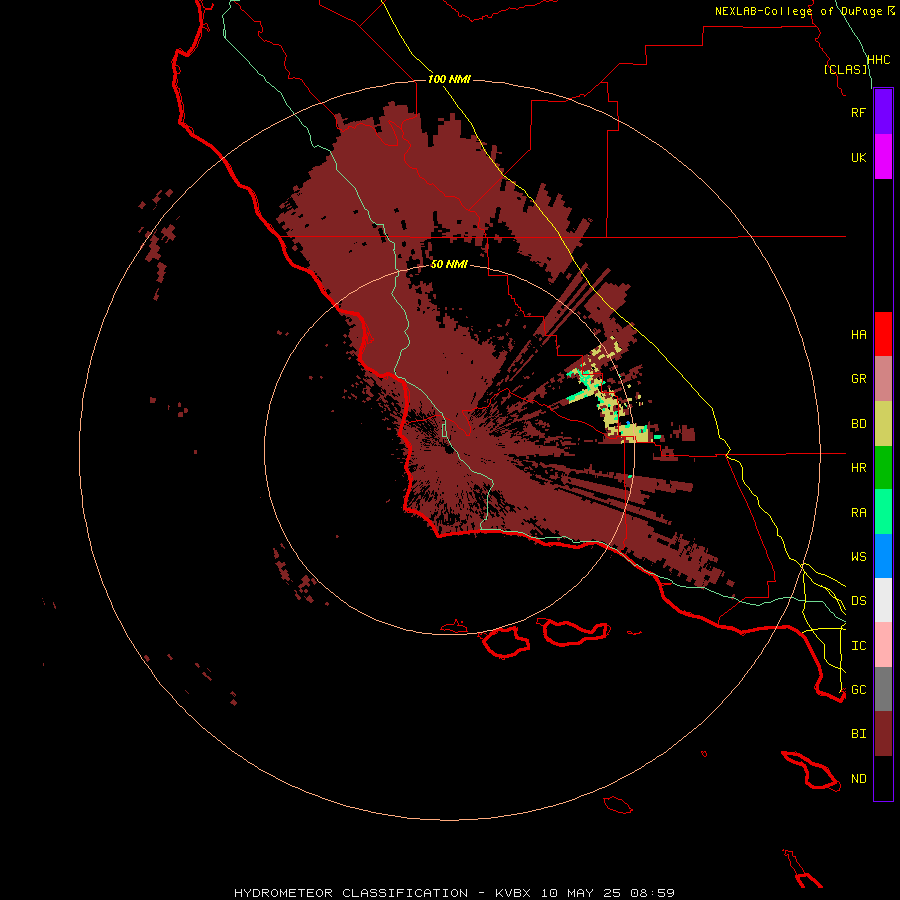Image resolution: width=900 pixels, height=900 pixels.
Task: Click the HR green legend swatch
Action: (x=883, y=468)
